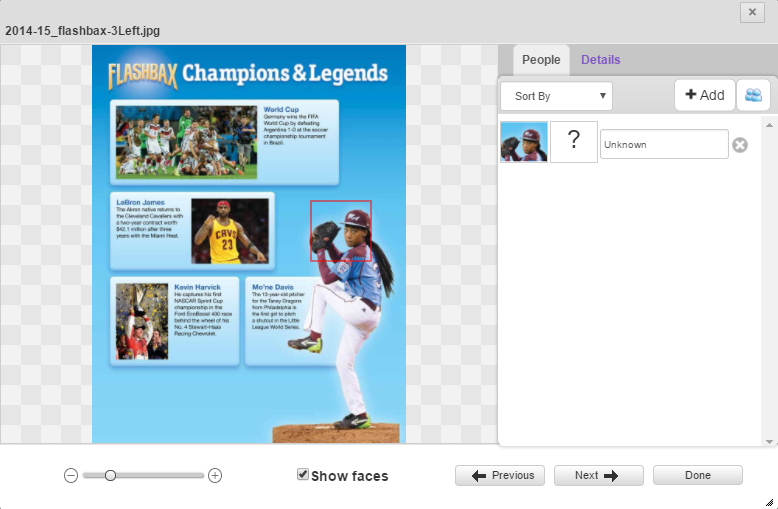
Task: Click the Mo'ne Davis heading text
Action: click(272, 287)
